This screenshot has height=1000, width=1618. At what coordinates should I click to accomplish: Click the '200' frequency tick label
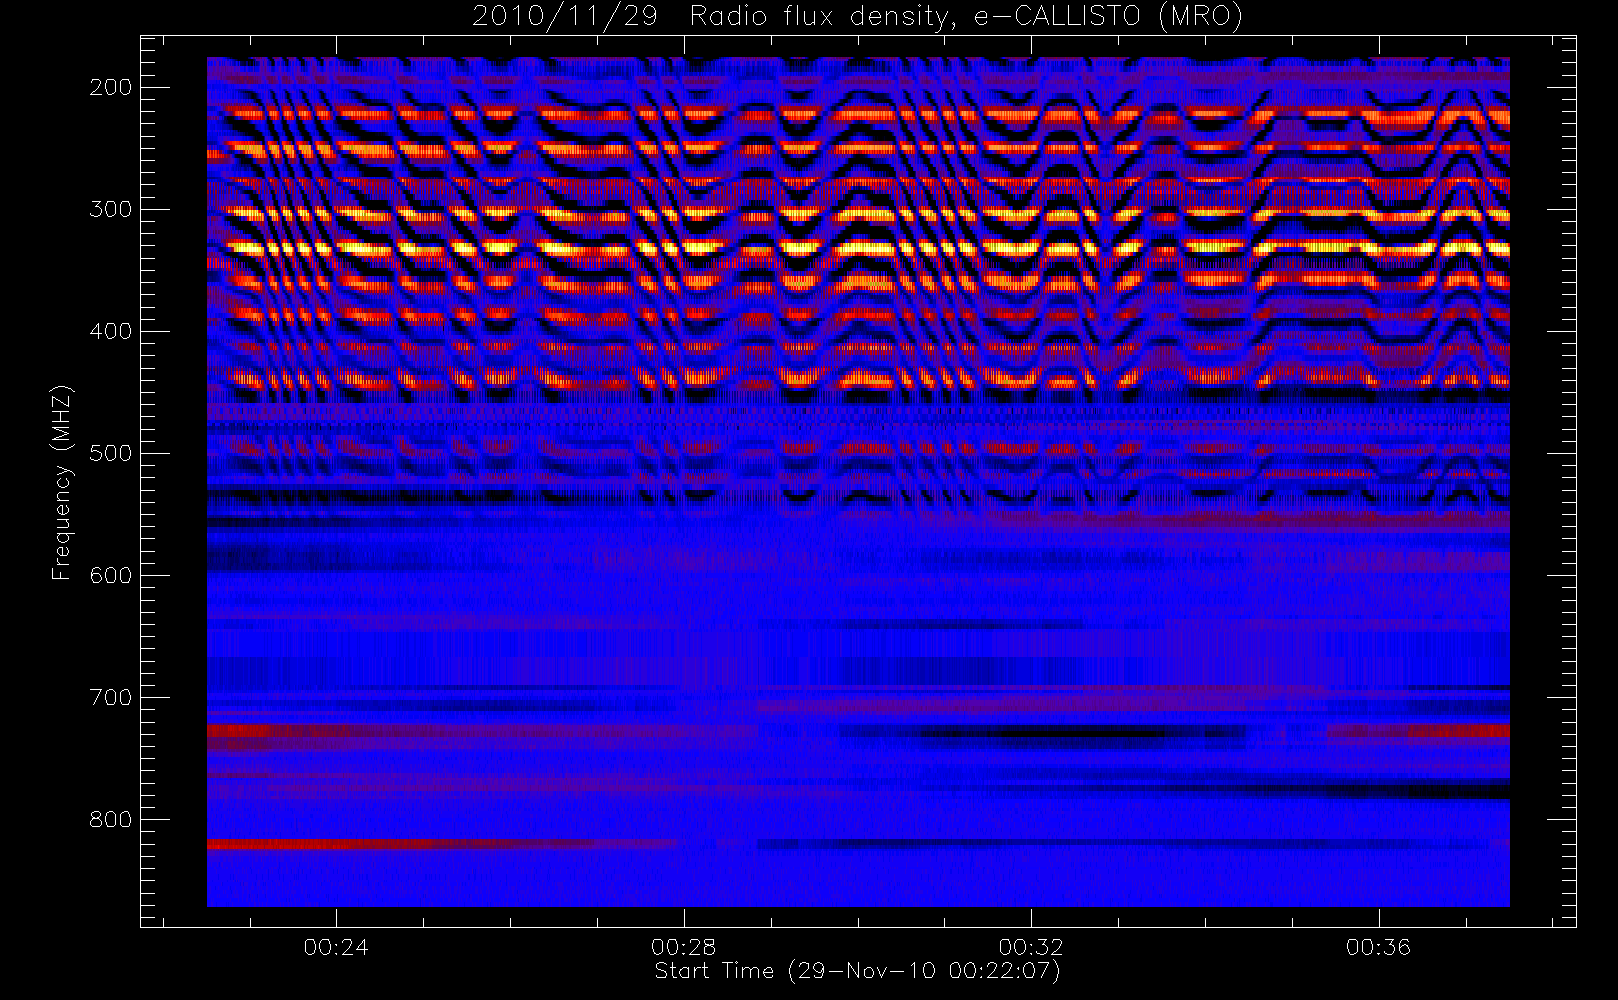point(111,87)
